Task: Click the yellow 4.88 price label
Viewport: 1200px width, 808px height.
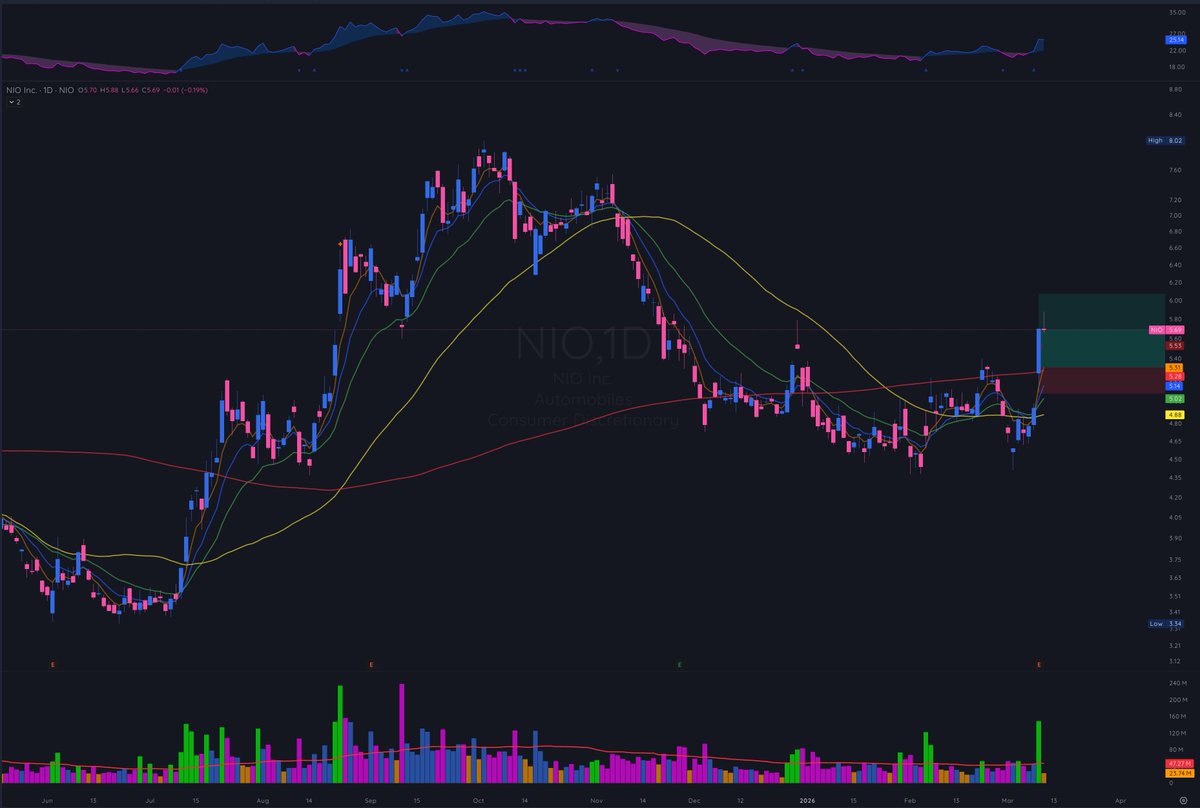Action: click(x=1174, y=415)
